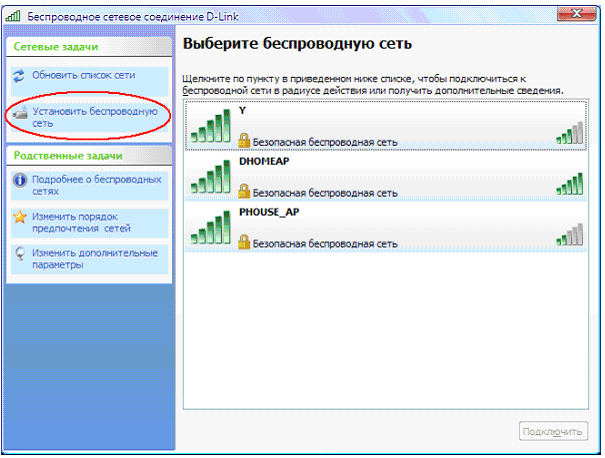Click Безопасная беспроводная сеть text under PHOUSE_AP
Viewport: 605px width, 458px height.
coord(325,244)
